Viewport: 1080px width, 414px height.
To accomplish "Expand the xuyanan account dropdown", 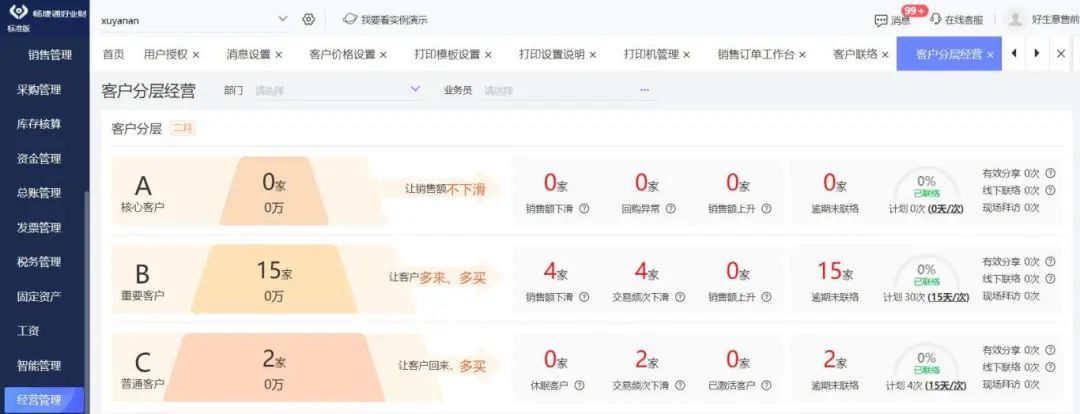I will pos(282,19).
